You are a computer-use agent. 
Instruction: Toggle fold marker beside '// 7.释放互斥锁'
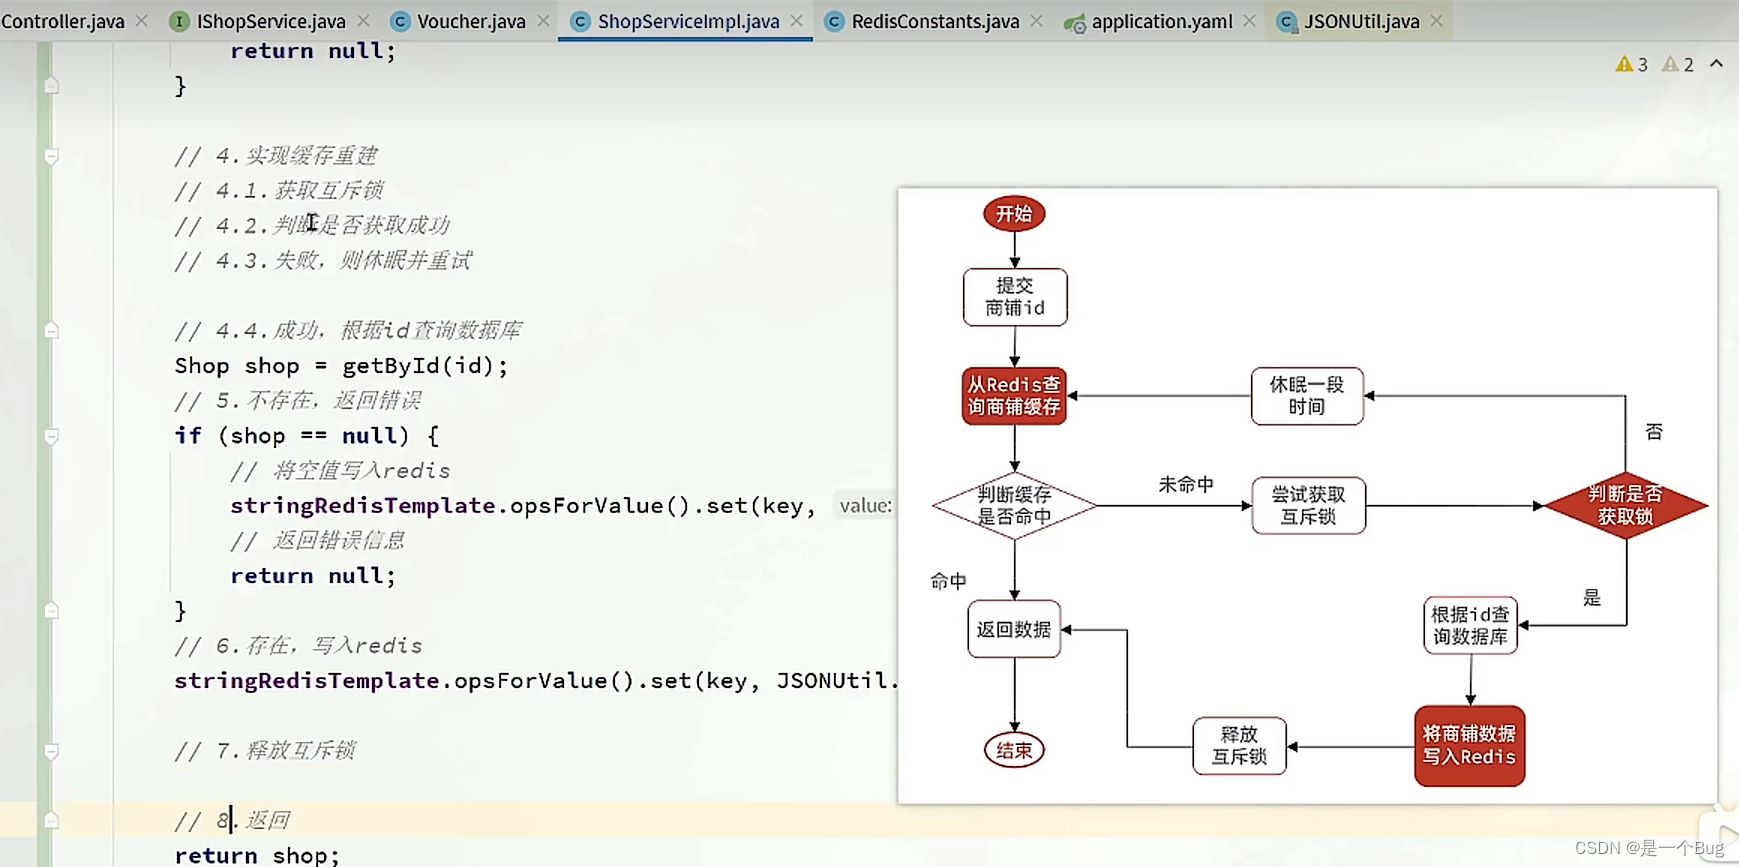51,751
